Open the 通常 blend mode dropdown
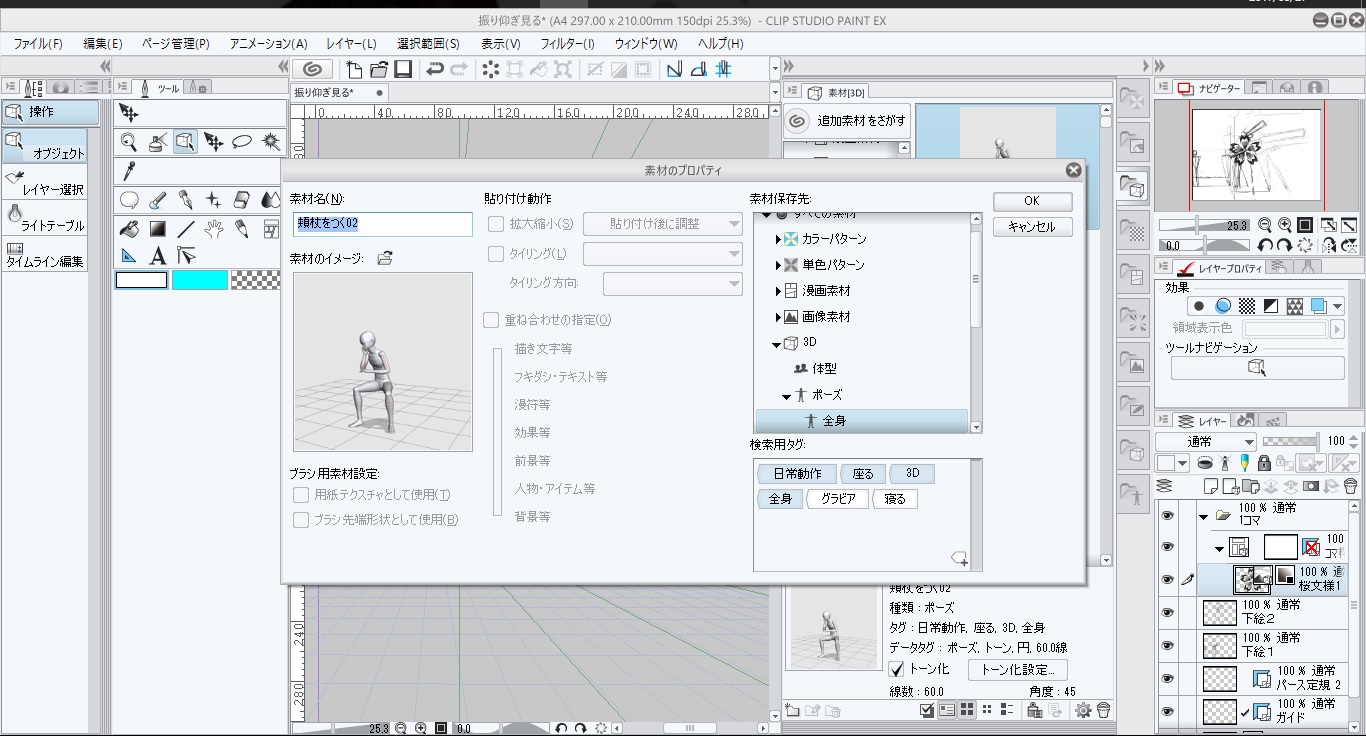This screenshot has height=736, width=1366. click(1206, 441)
